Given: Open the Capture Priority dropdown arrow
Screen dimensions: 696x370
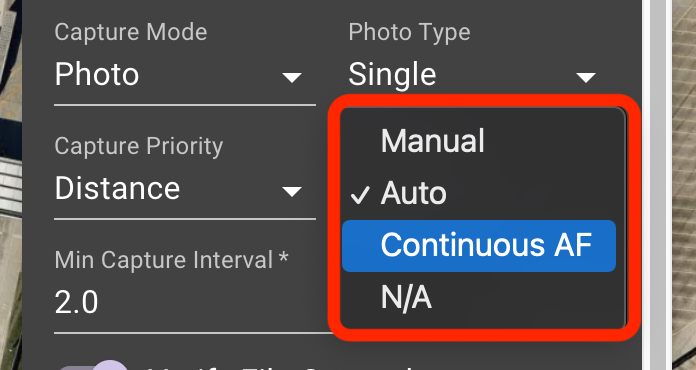Looking at the screenshot, I should [x=292, y=192].
